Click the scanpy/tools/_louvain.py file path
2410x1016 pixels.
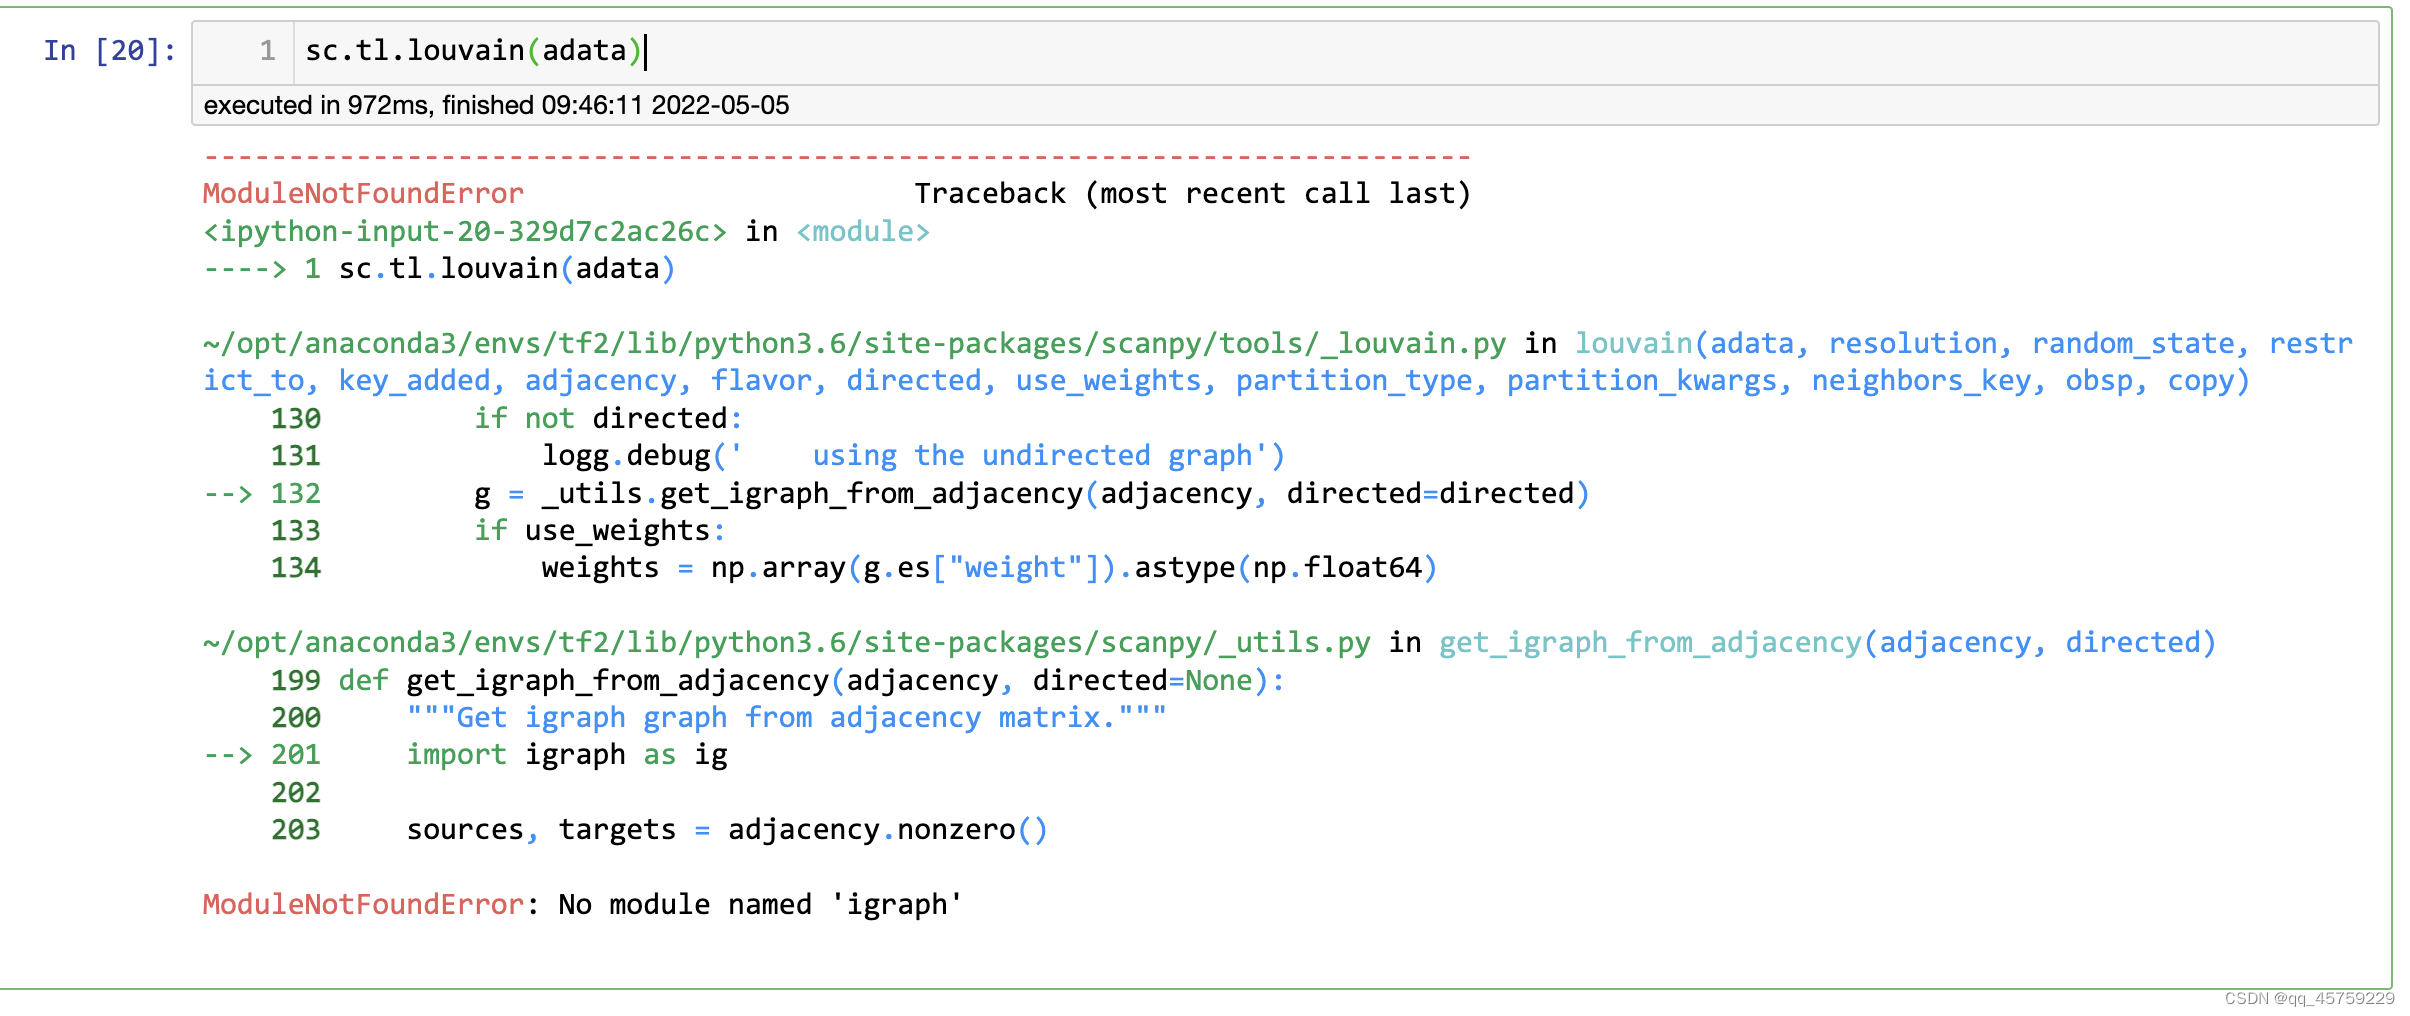[854, 344]
